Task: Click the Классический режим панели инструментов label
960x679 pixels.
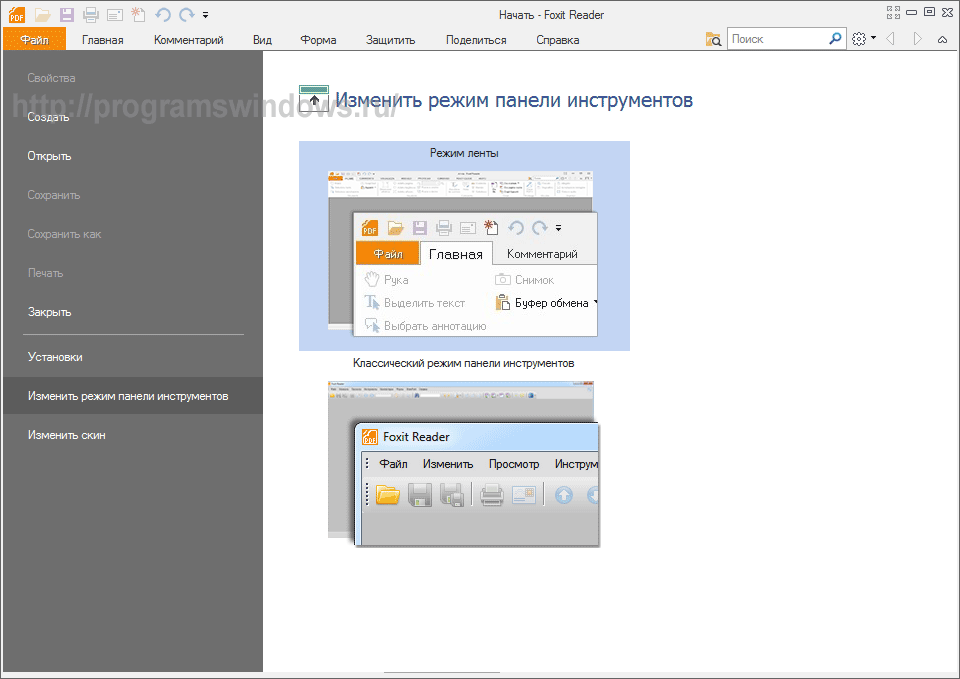Action: [463, 363]
